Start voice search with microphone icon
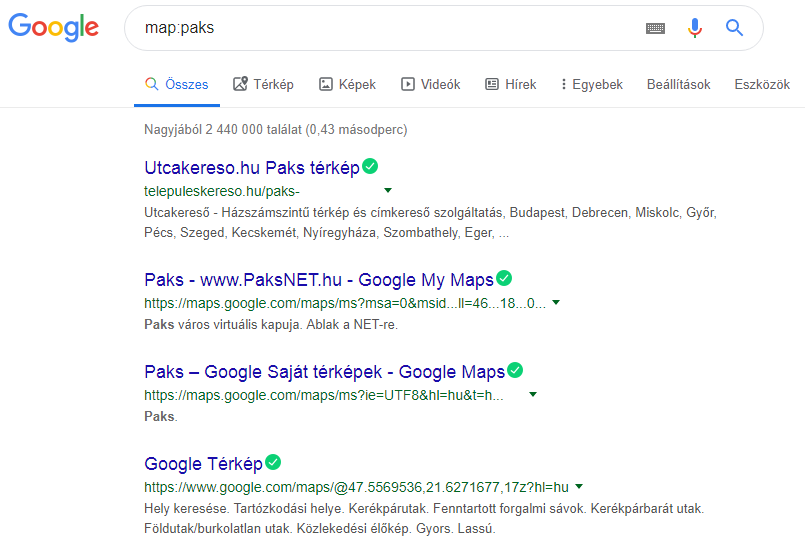The height and width of the screenshot is (546, 805). point(695,28)
